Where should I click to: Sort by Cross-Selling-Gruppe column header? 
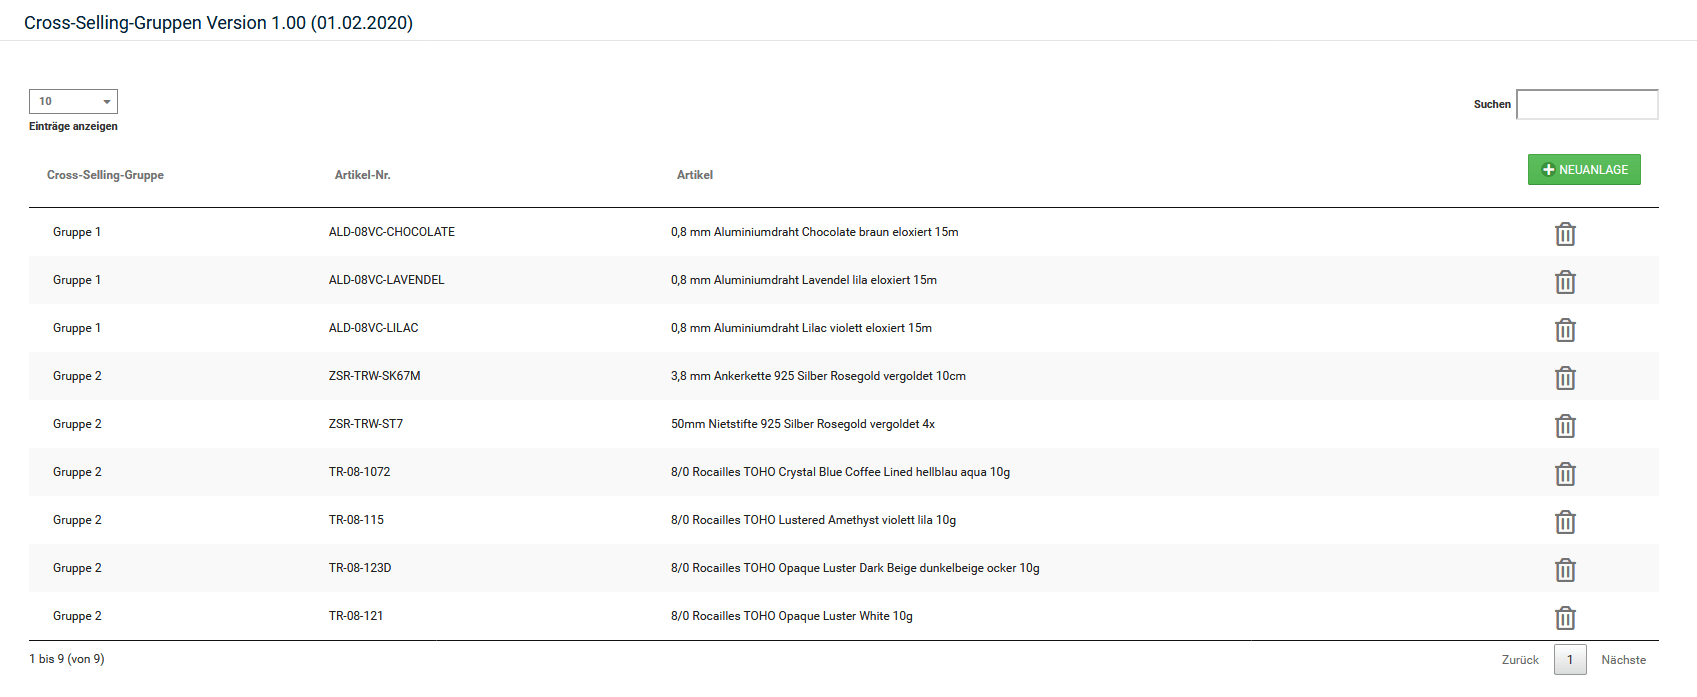(105, 175)
